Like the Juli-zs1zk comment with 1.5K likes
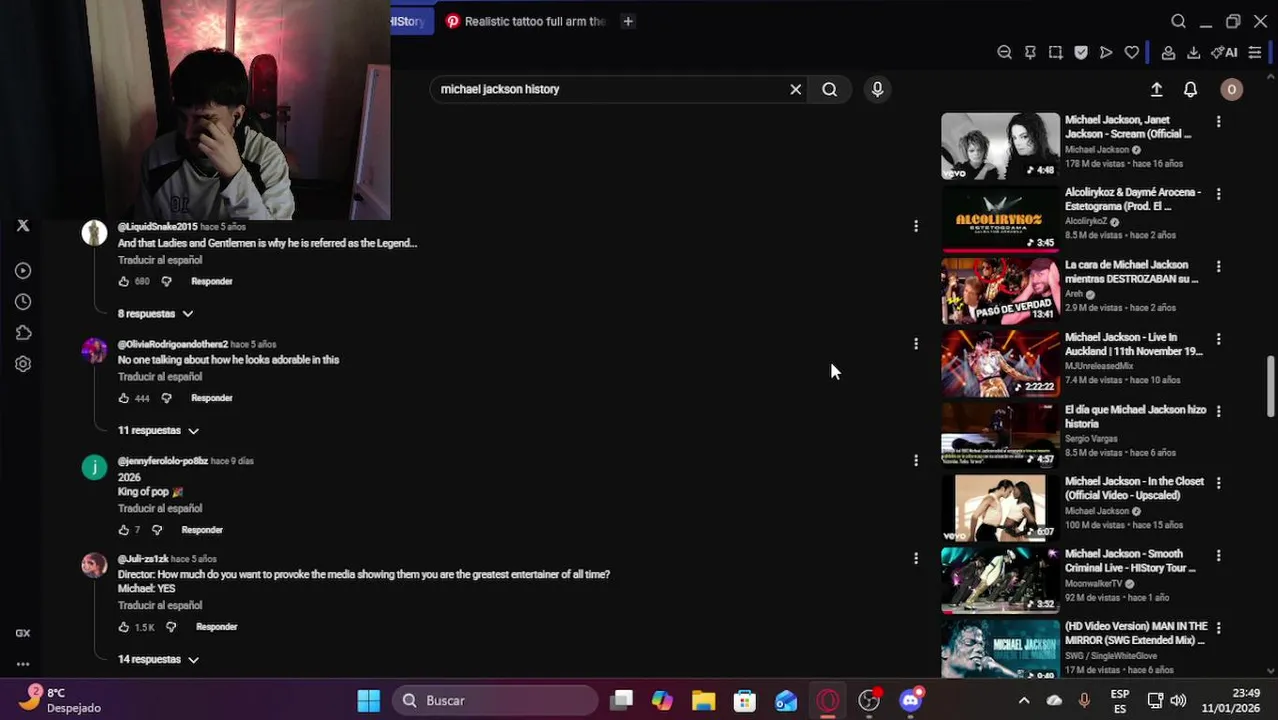The height and width of the screenshot is (720, 1278). pyautogui.click(x=124, y=627)
